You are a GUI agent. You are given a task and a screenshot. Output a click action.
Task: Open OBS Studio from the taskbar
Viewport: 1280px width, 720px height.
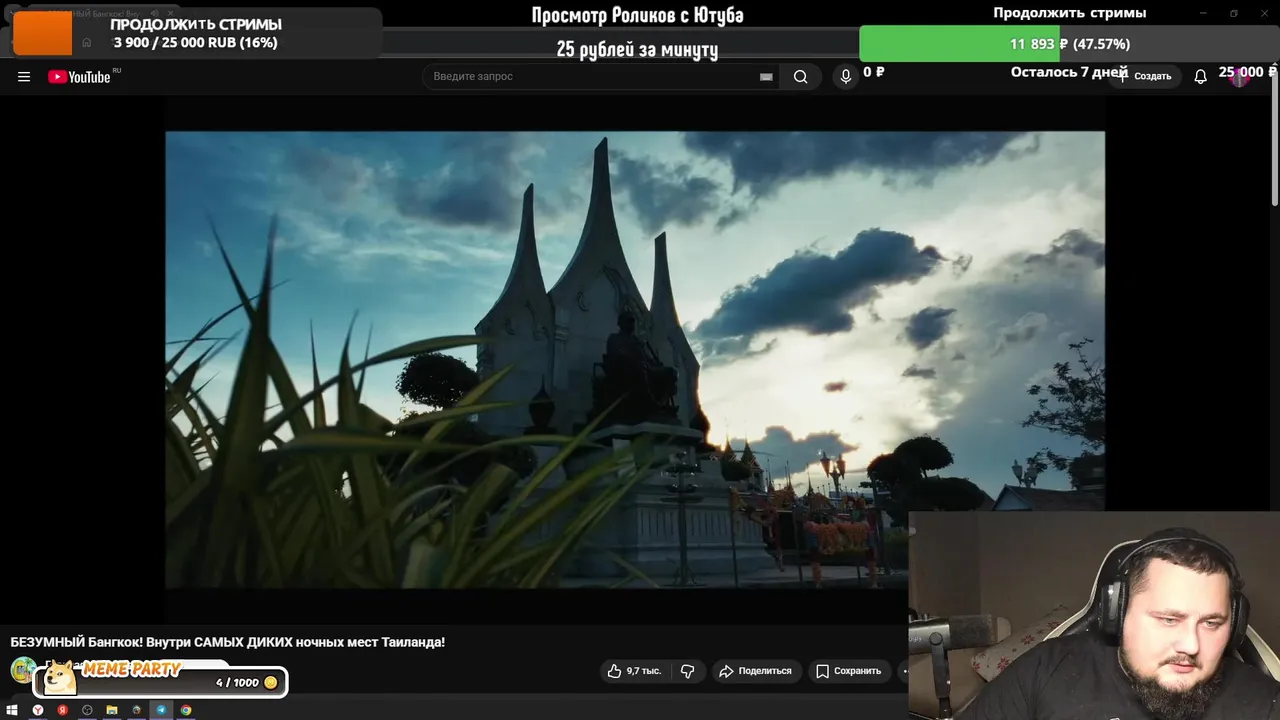87,710
